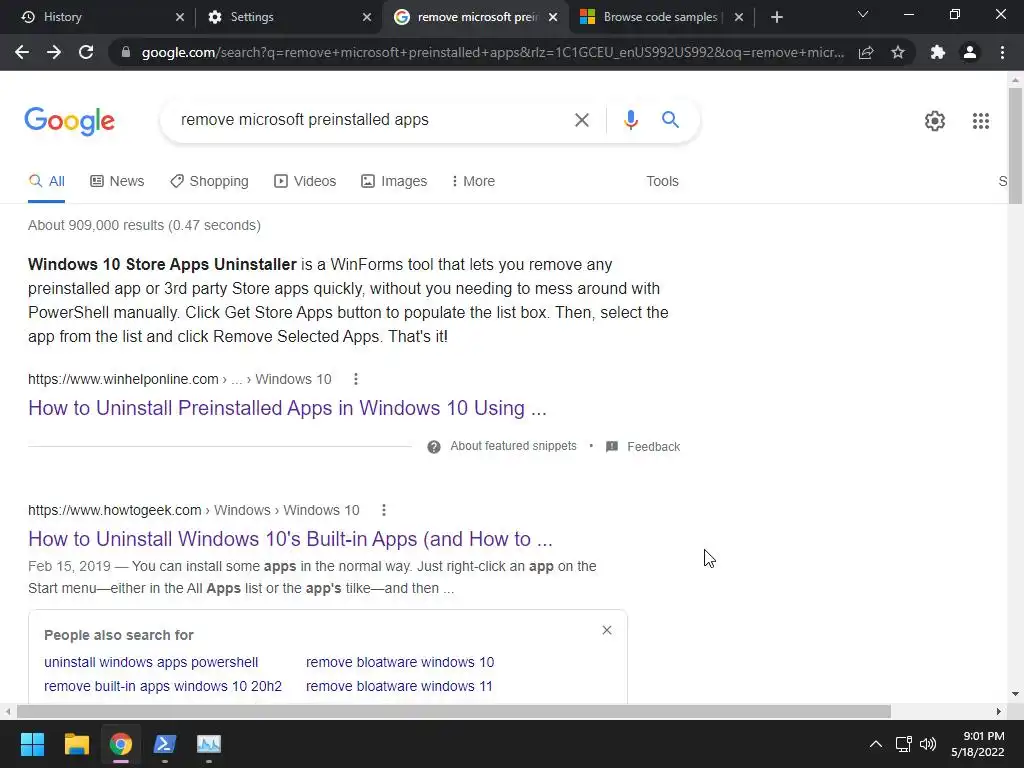This screenshot has width=1024, height=768.
Task: Open a new tab
Action: point(776,17)
